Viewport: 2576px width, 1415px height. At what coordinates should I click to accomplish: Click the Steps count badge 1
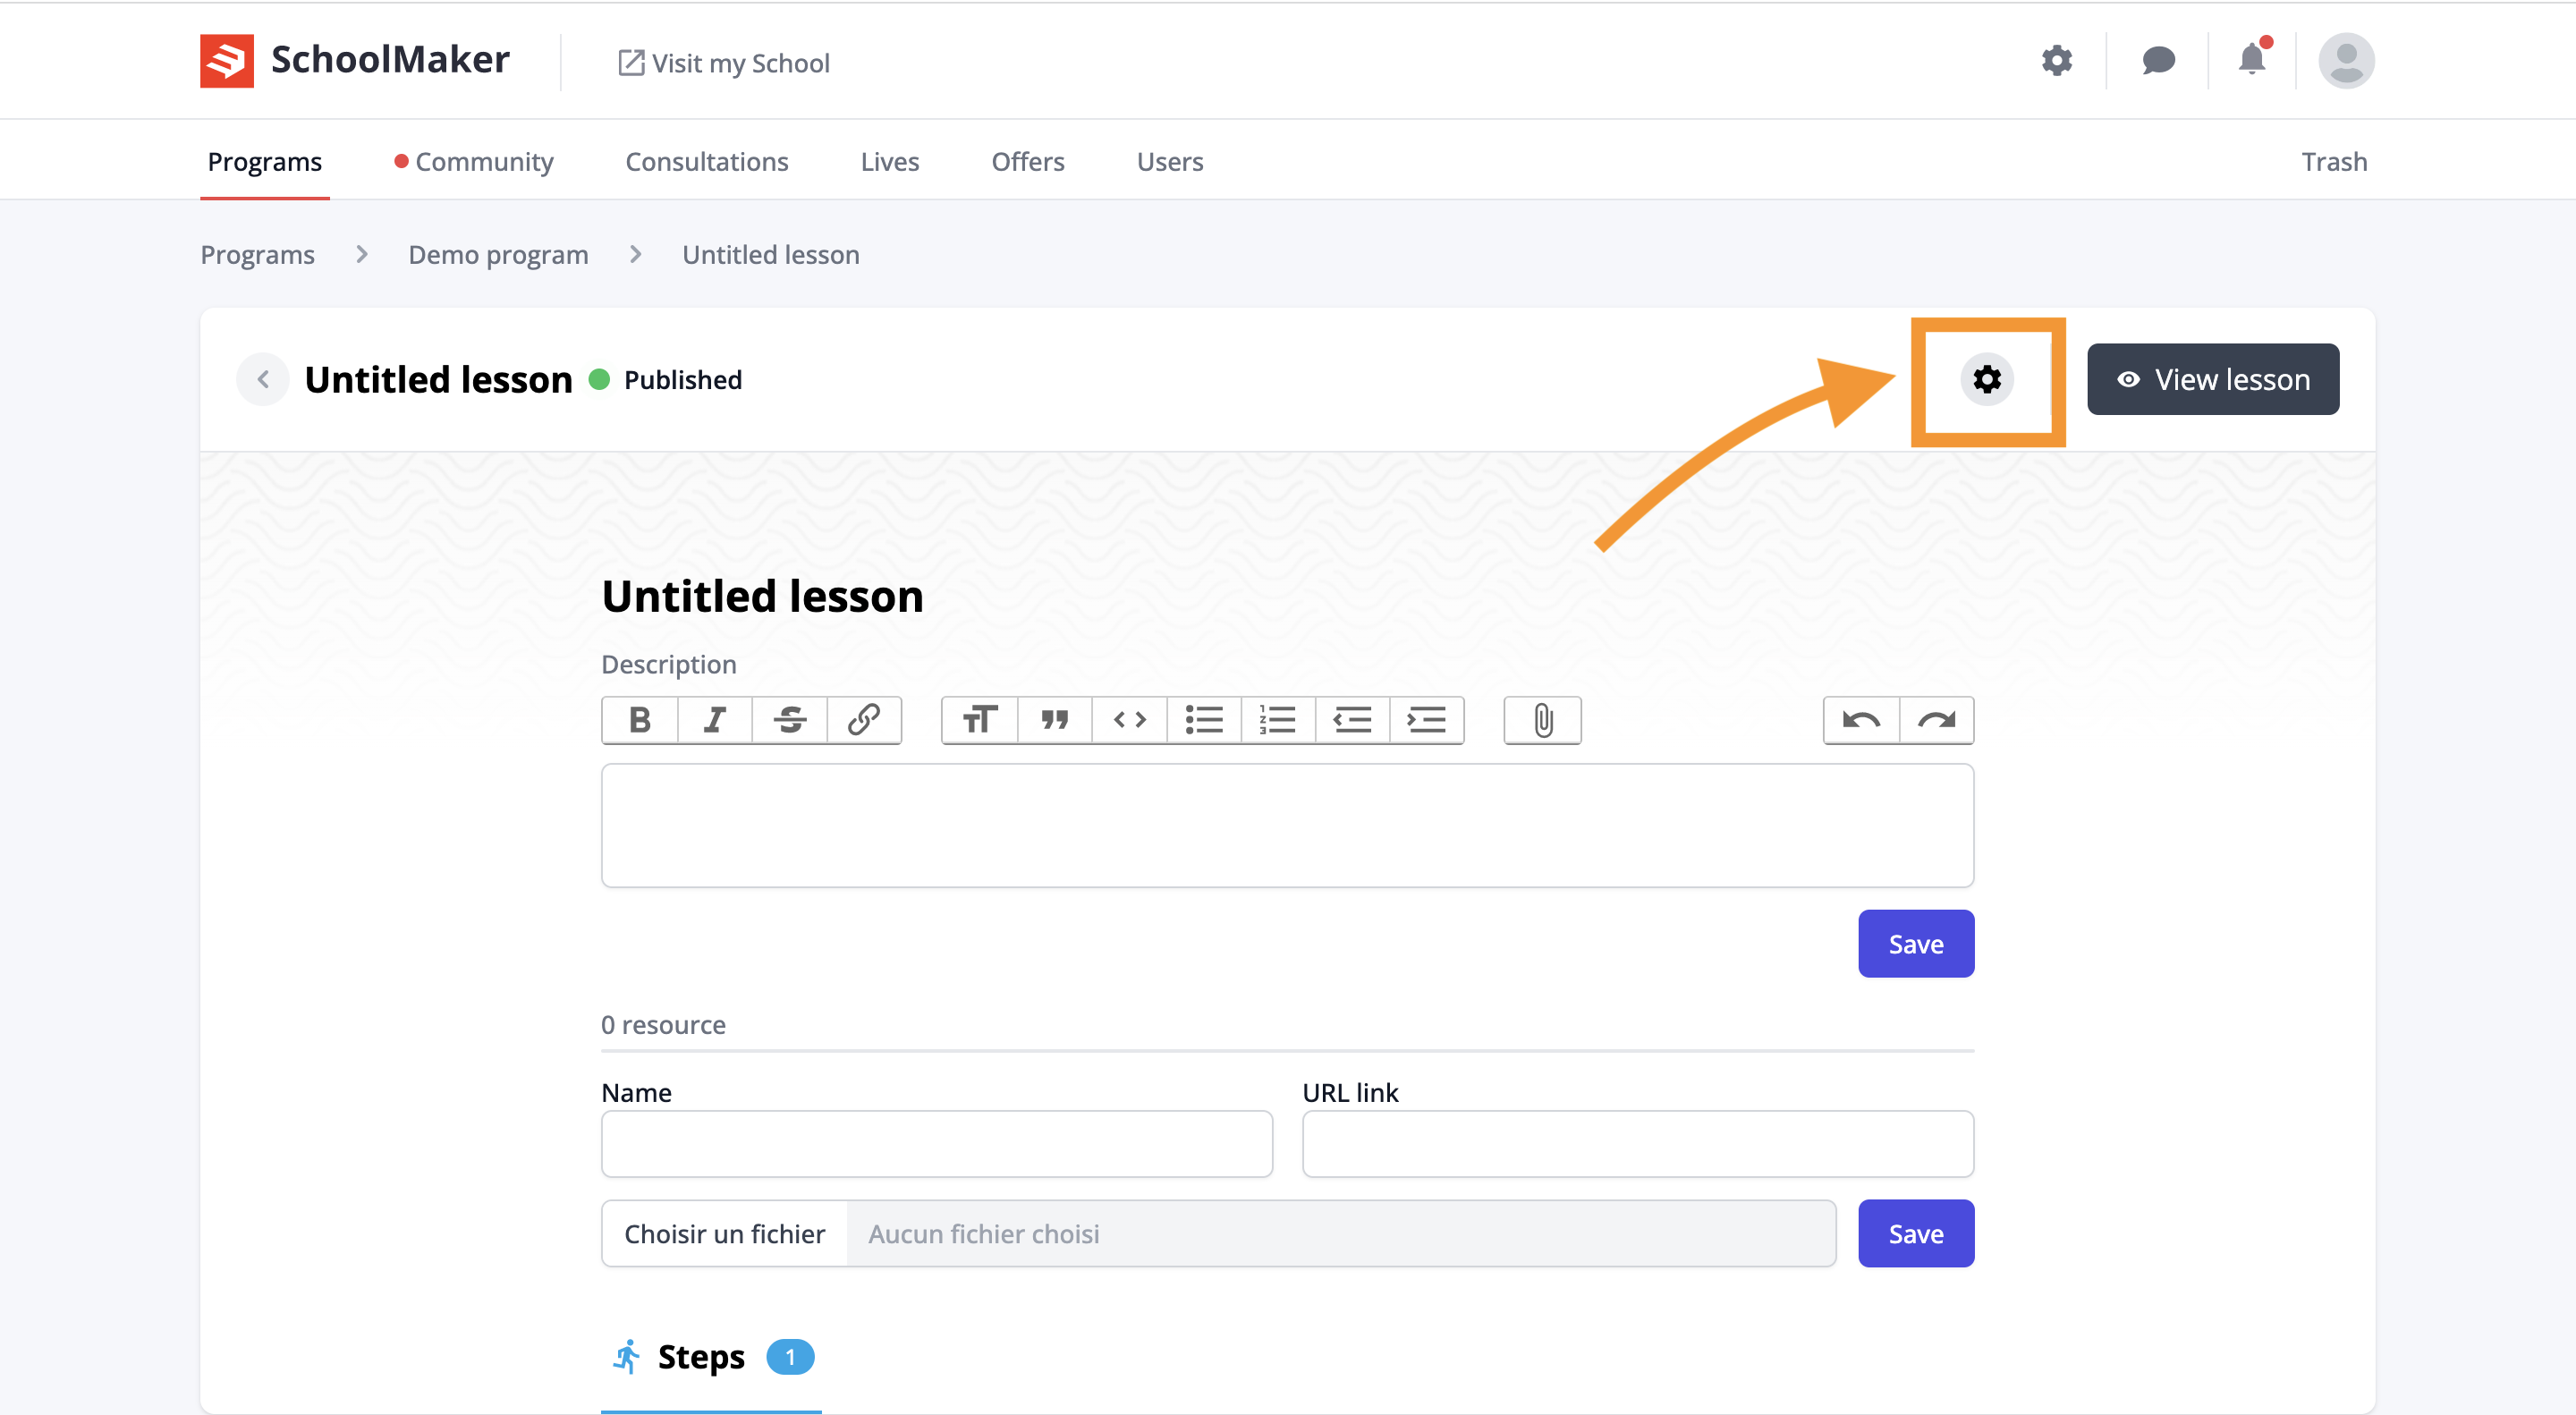click(x=790, y=1358)
